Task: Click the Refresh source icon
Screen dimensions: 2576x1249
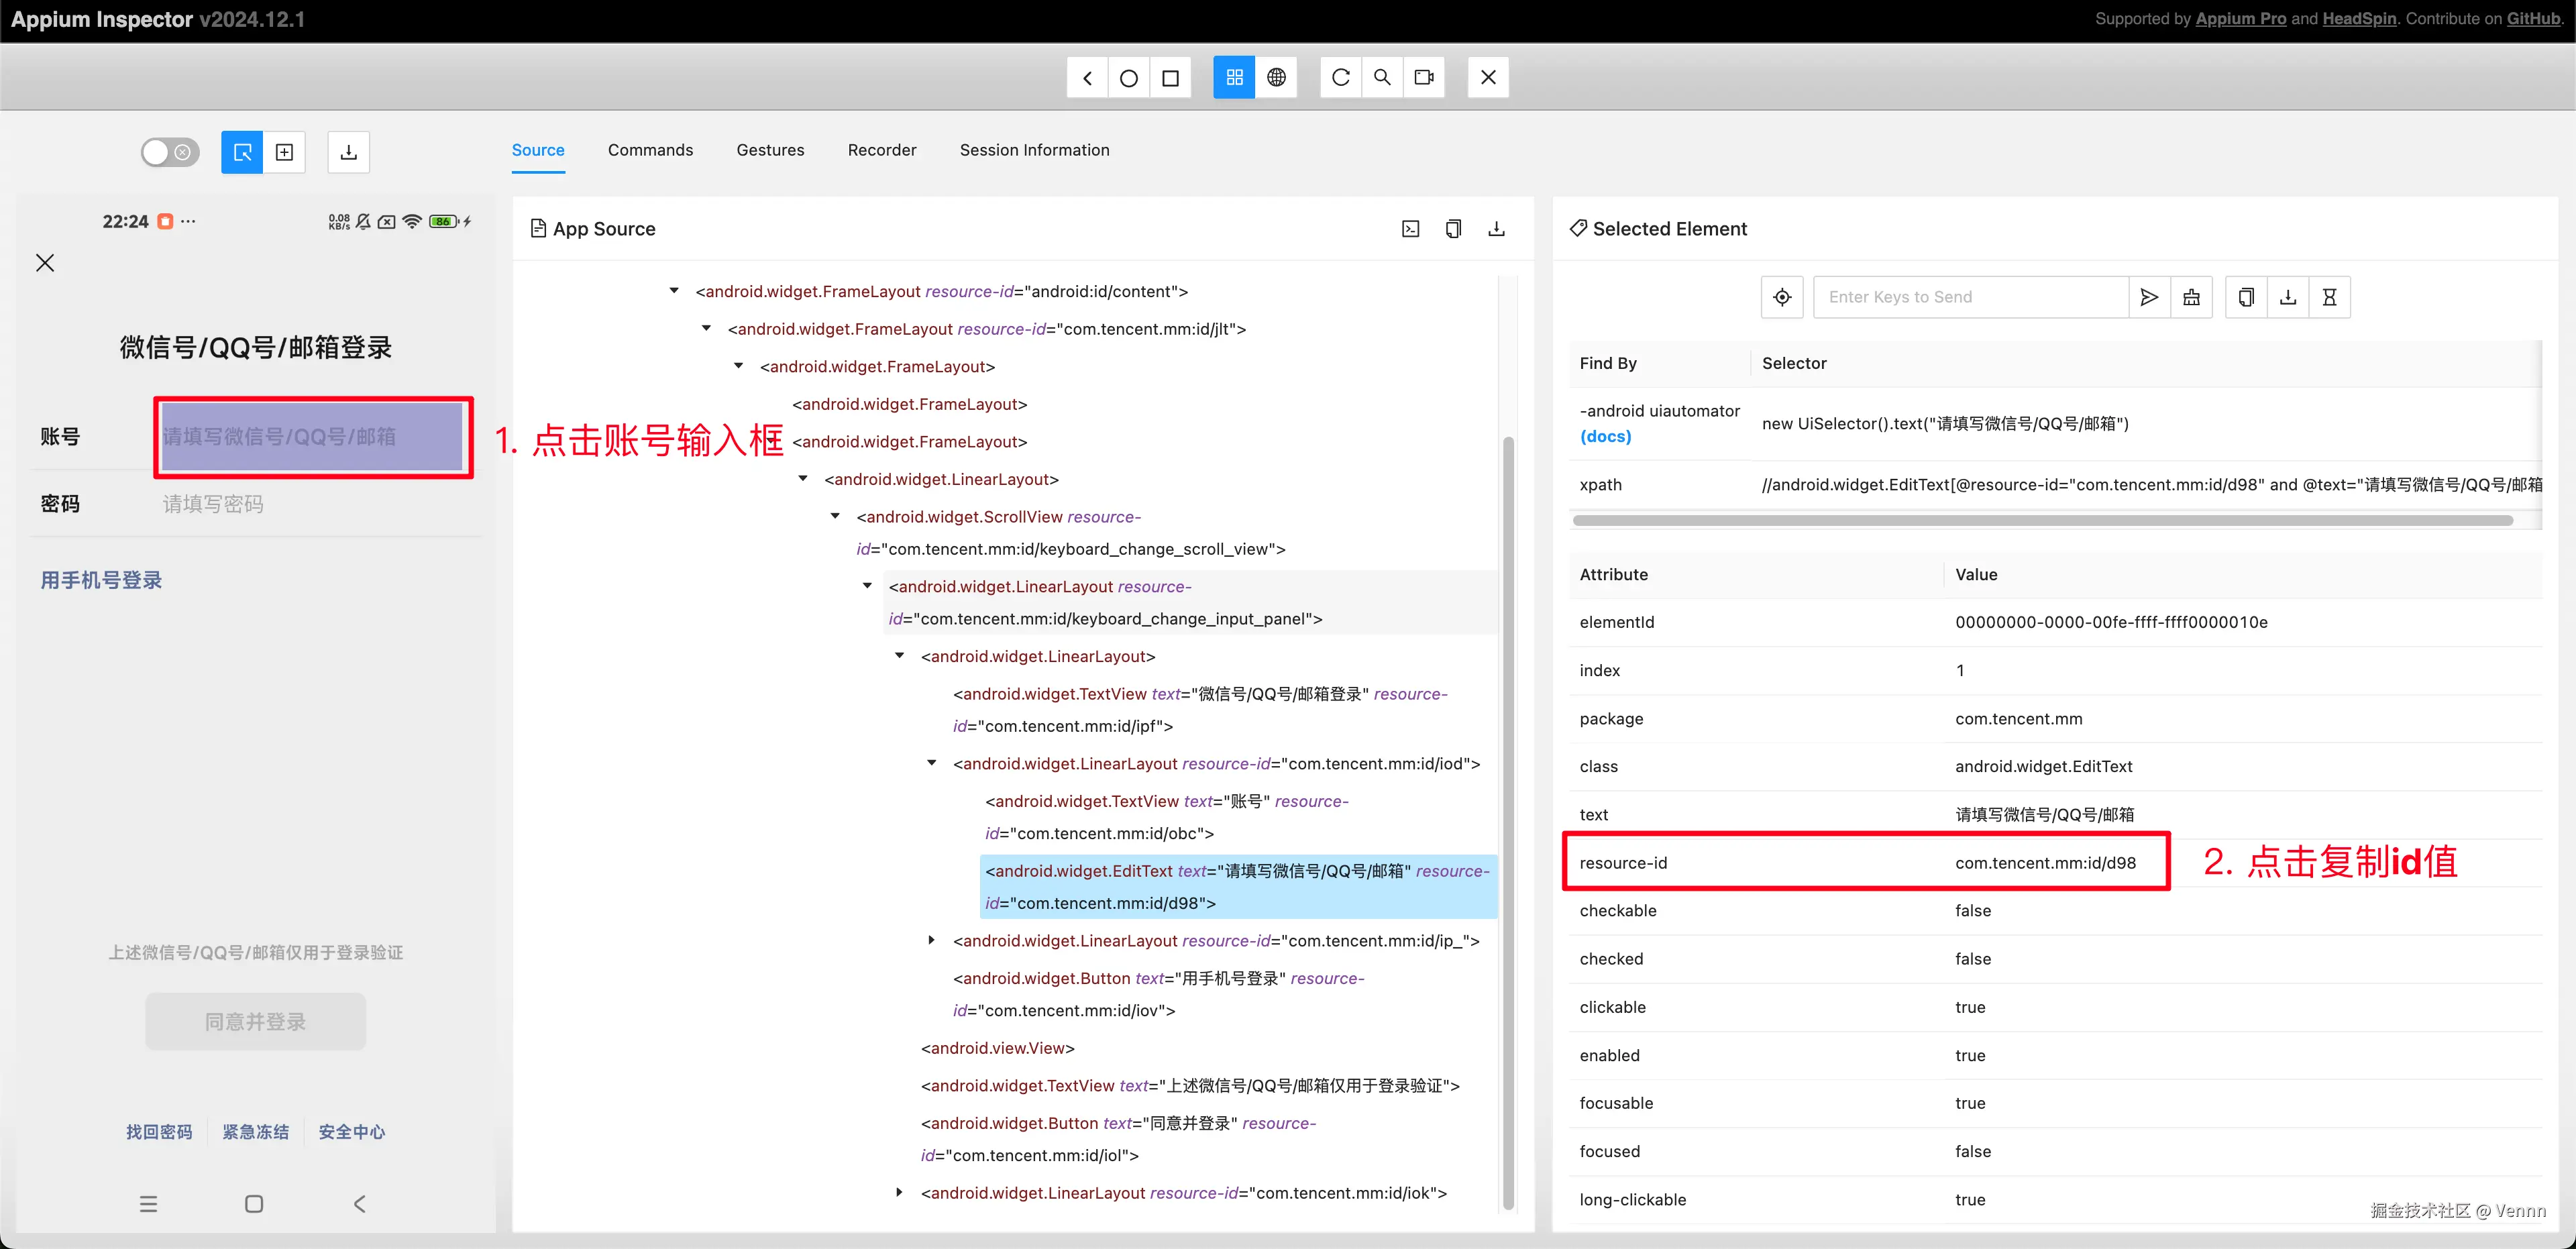Action: 1340,77
